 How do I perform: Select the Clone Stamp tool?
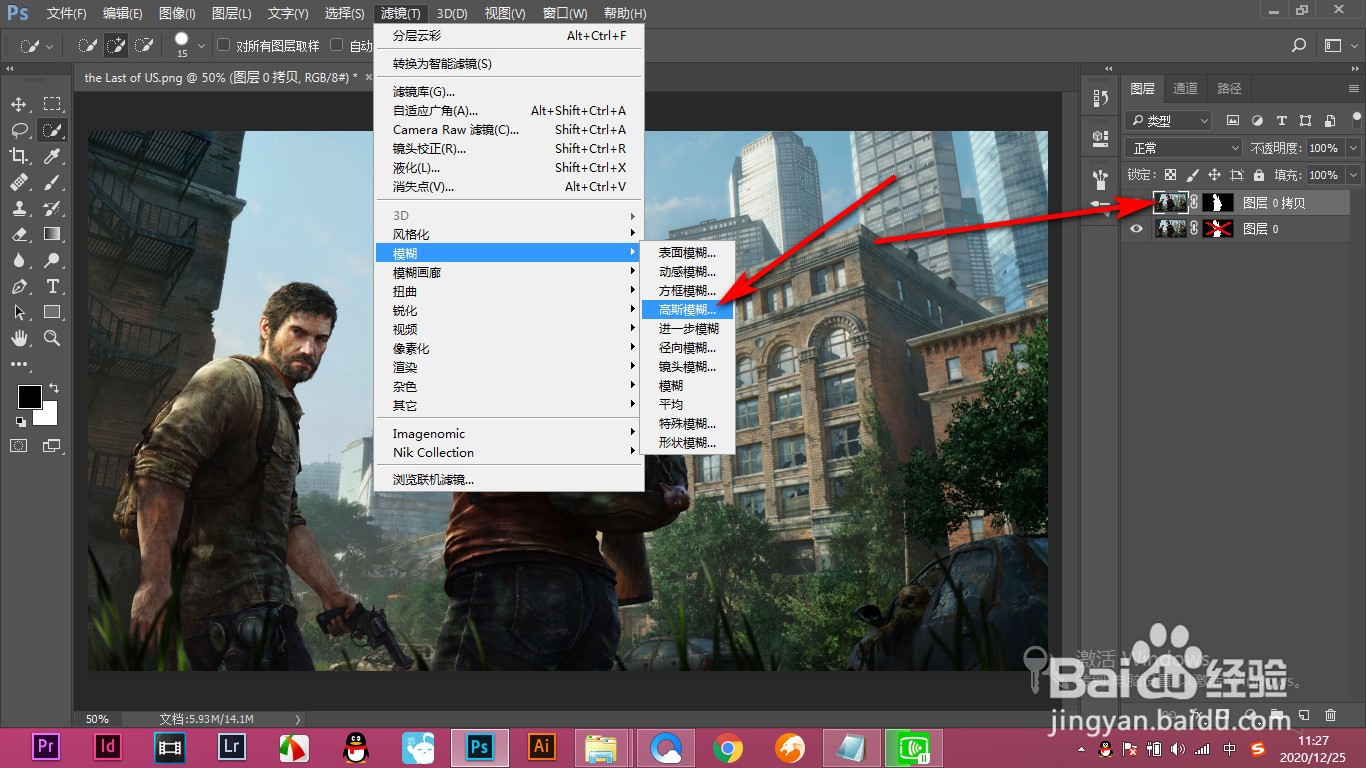[19, 208]
